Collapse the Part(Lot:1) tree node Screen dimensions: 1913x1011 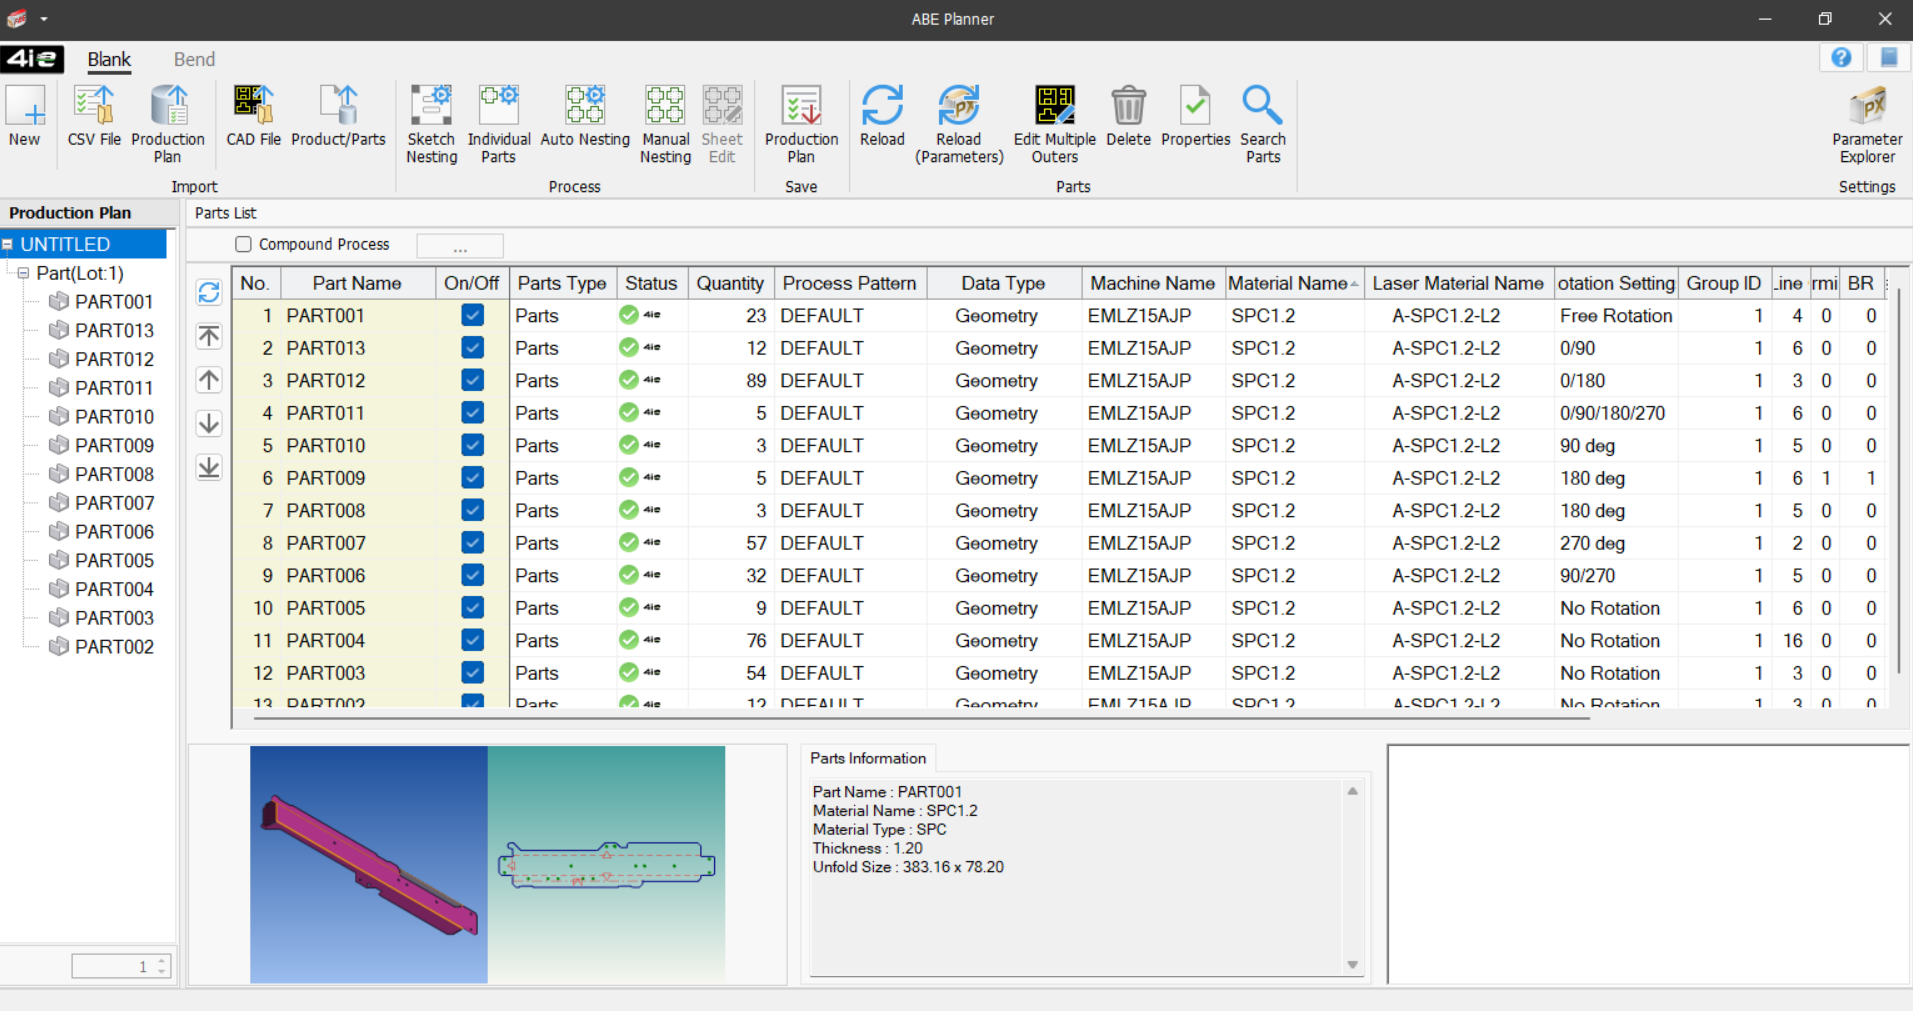point(24,273)
